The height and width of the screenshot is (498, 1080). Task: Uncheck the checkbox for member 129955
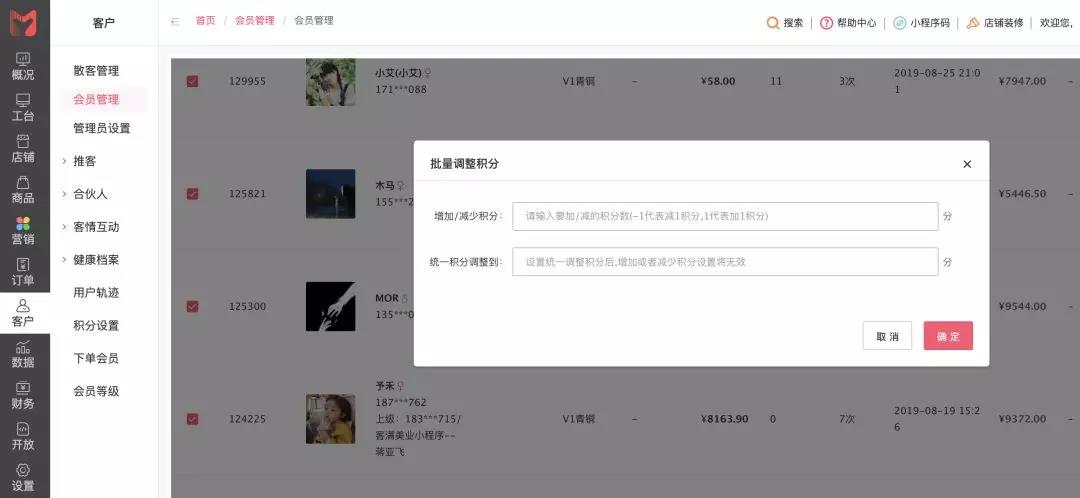point(193,81)
